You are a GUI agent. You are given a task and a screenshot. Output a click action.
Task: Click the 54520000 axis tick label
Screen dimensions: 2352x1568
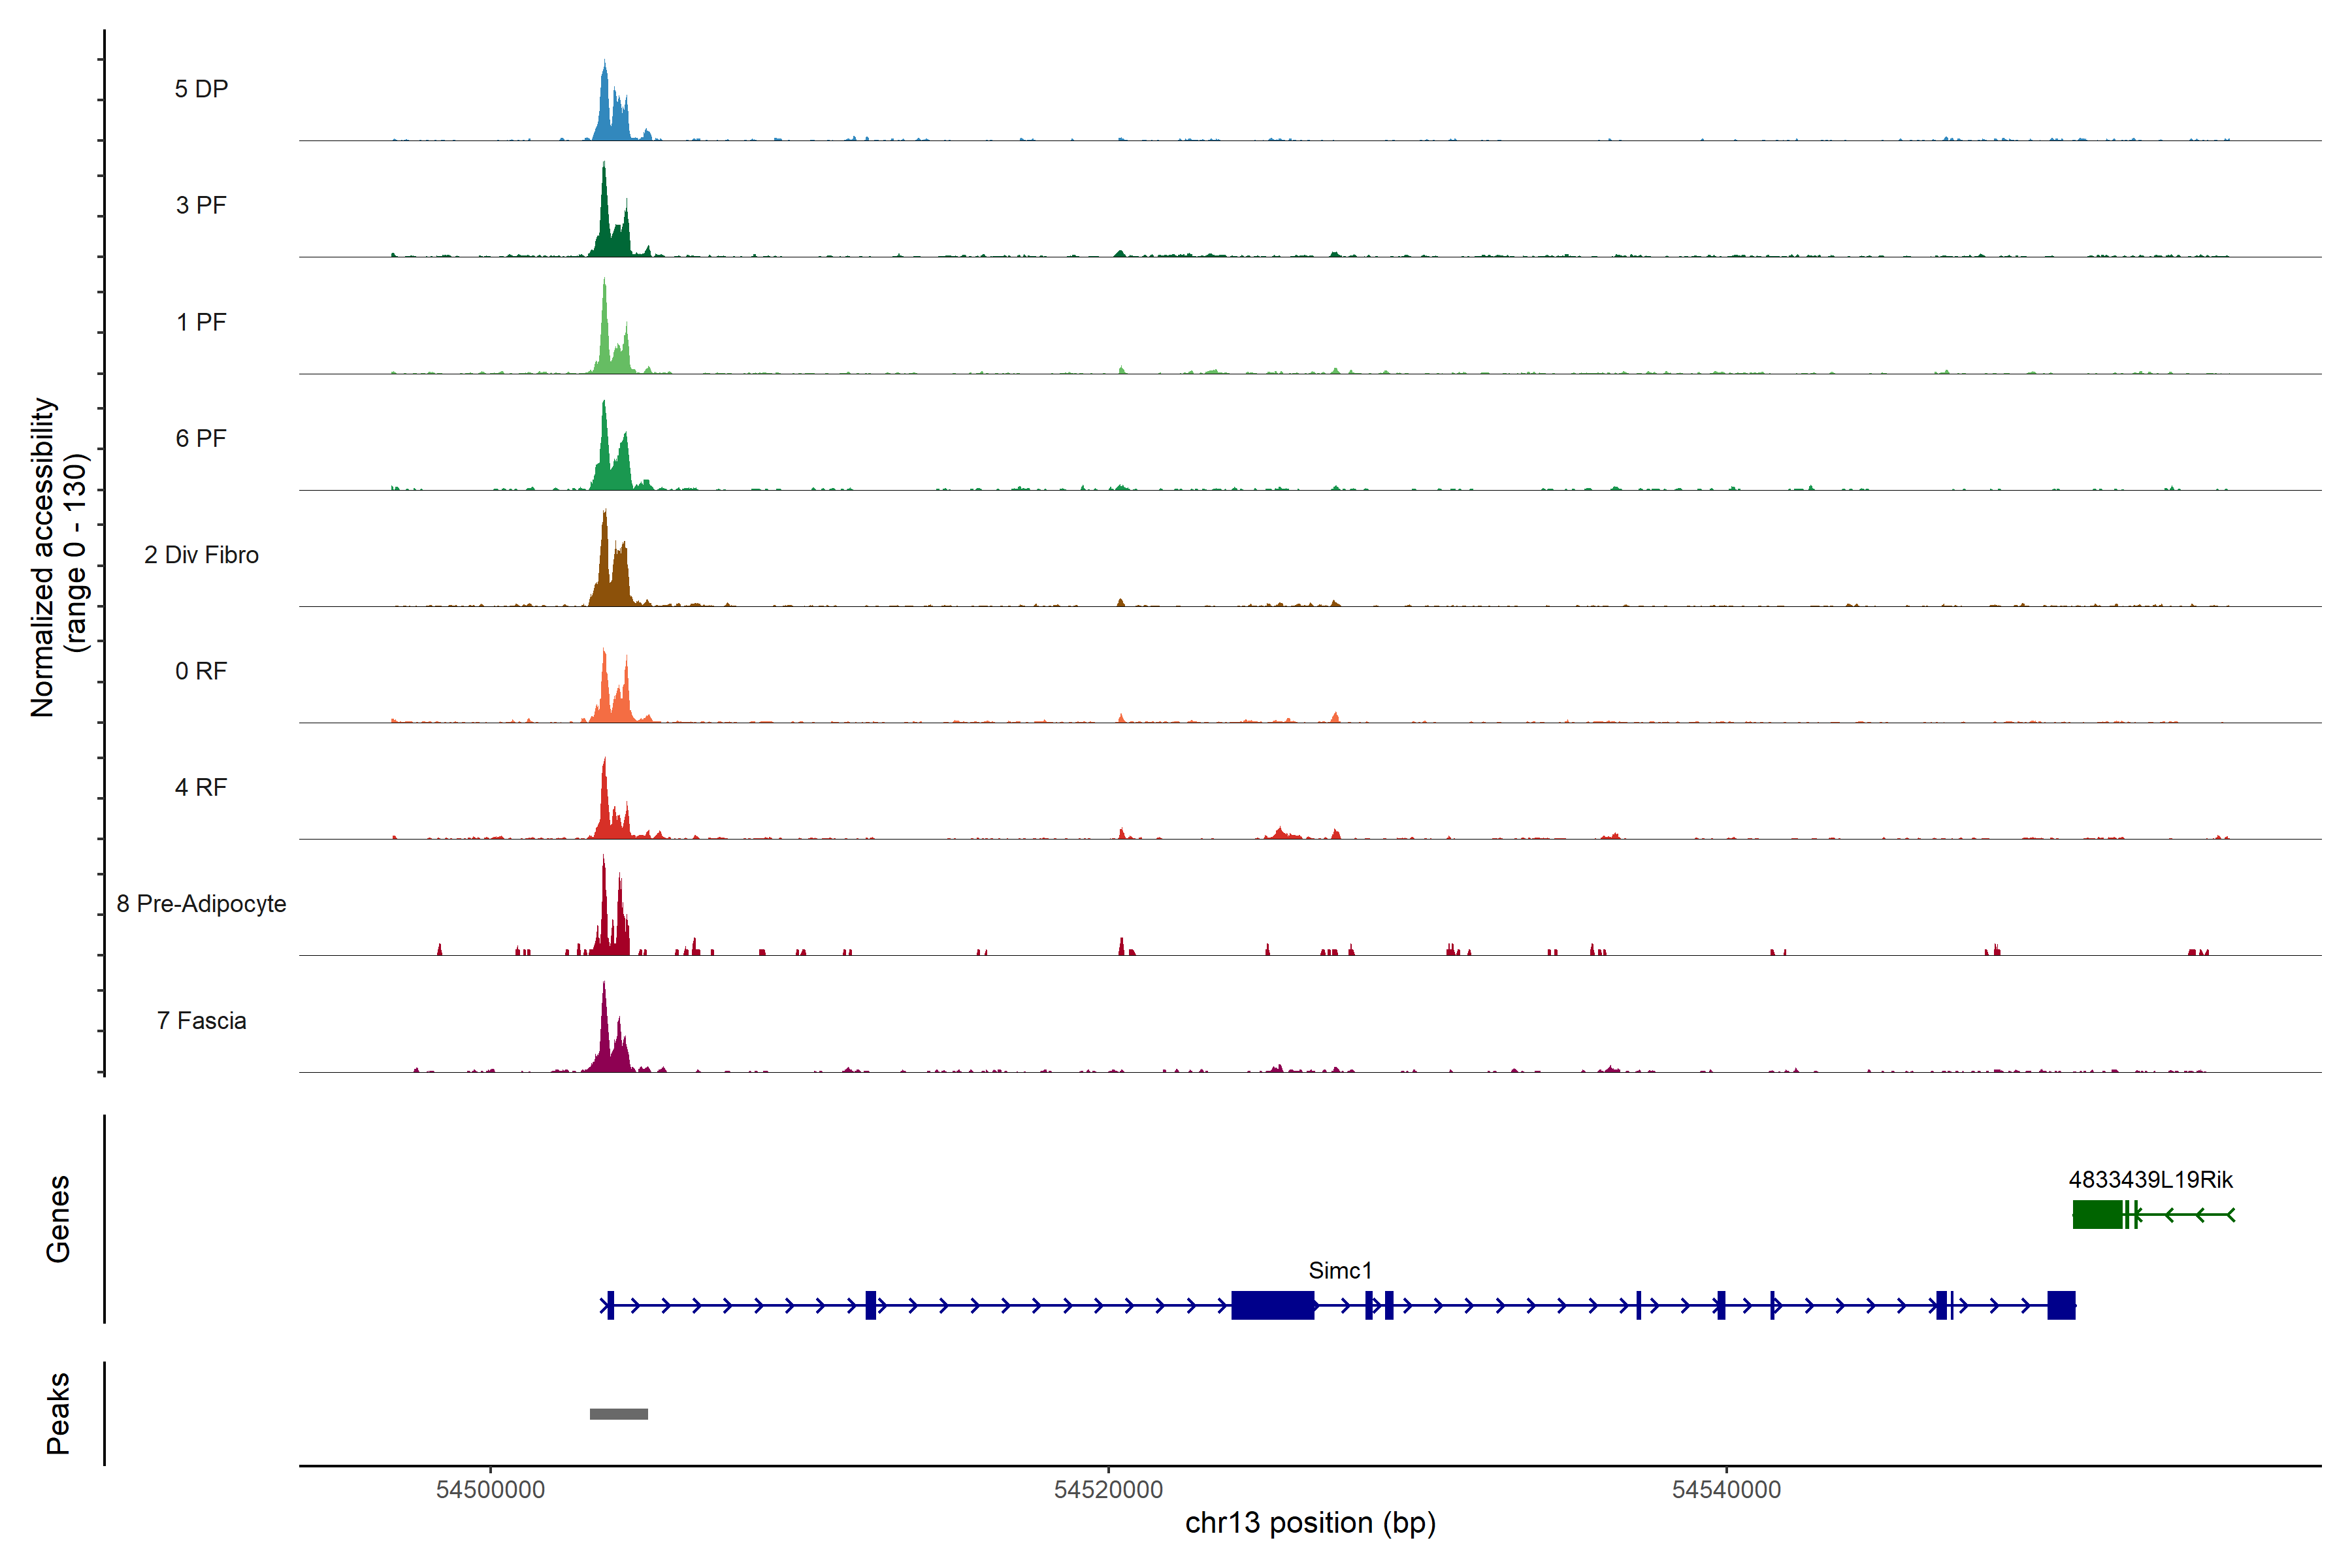click(1108, 1489)
